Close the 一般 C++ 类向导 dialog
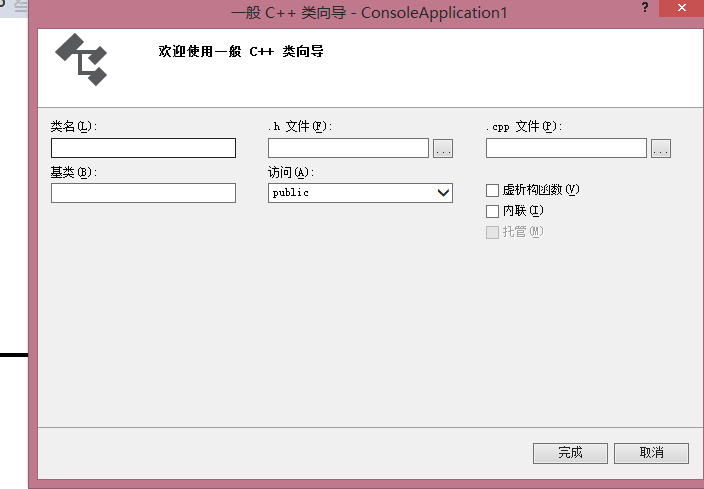The height and width of the screenshot is (489, 704). [x=682, y=8]
